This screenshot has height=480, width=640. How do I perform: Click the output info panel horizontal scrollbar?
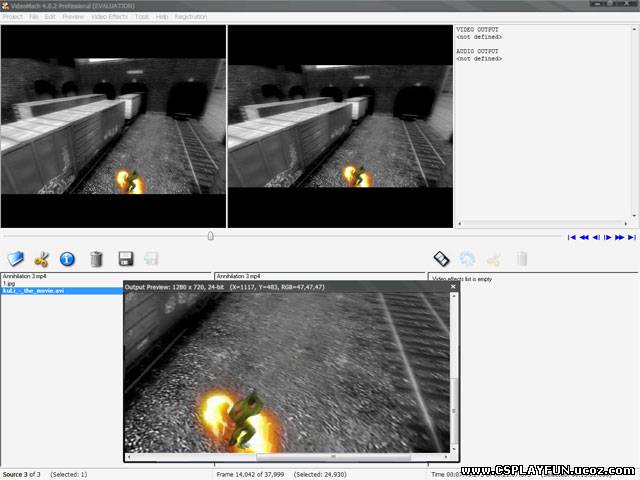[x=543, y=224]
